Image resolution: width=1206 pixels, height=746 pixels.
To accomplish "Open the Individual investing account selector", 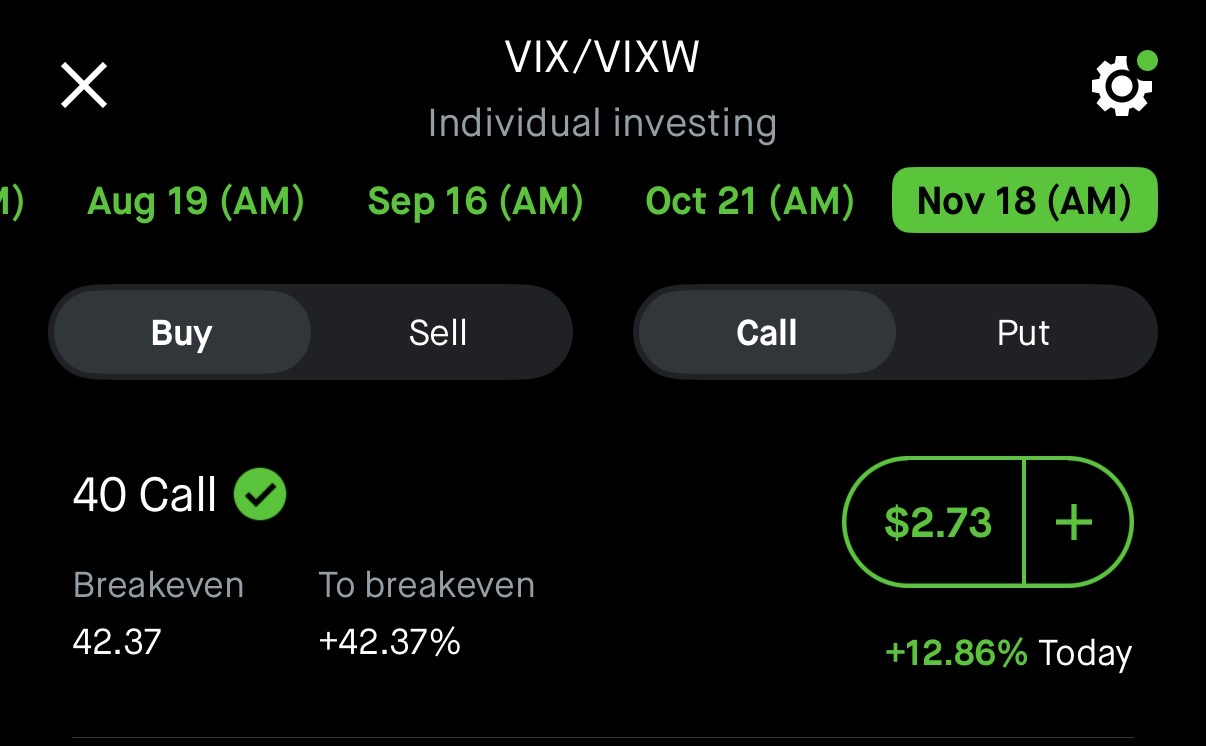I will pos(602,124).
